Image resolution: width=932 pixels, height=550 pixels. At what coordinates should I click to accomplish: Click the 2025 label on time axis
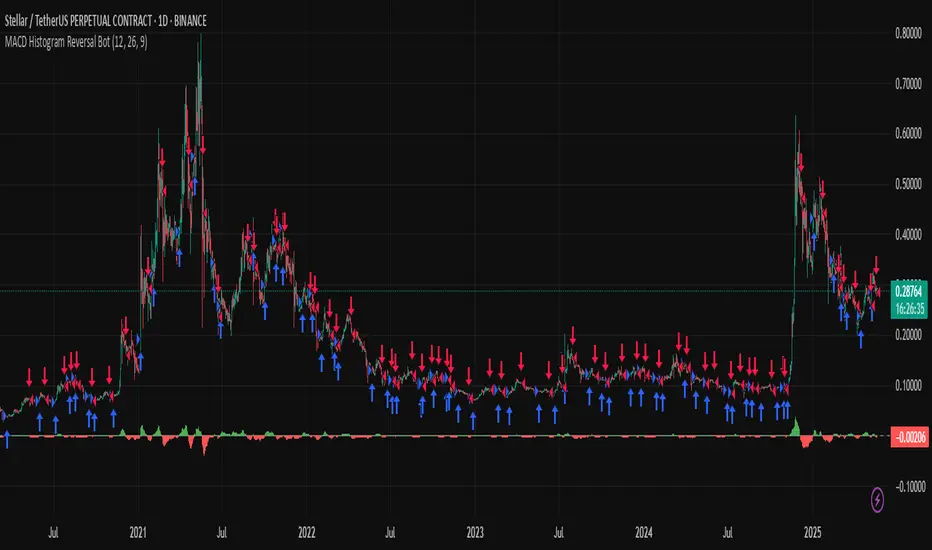click(813, 532)
